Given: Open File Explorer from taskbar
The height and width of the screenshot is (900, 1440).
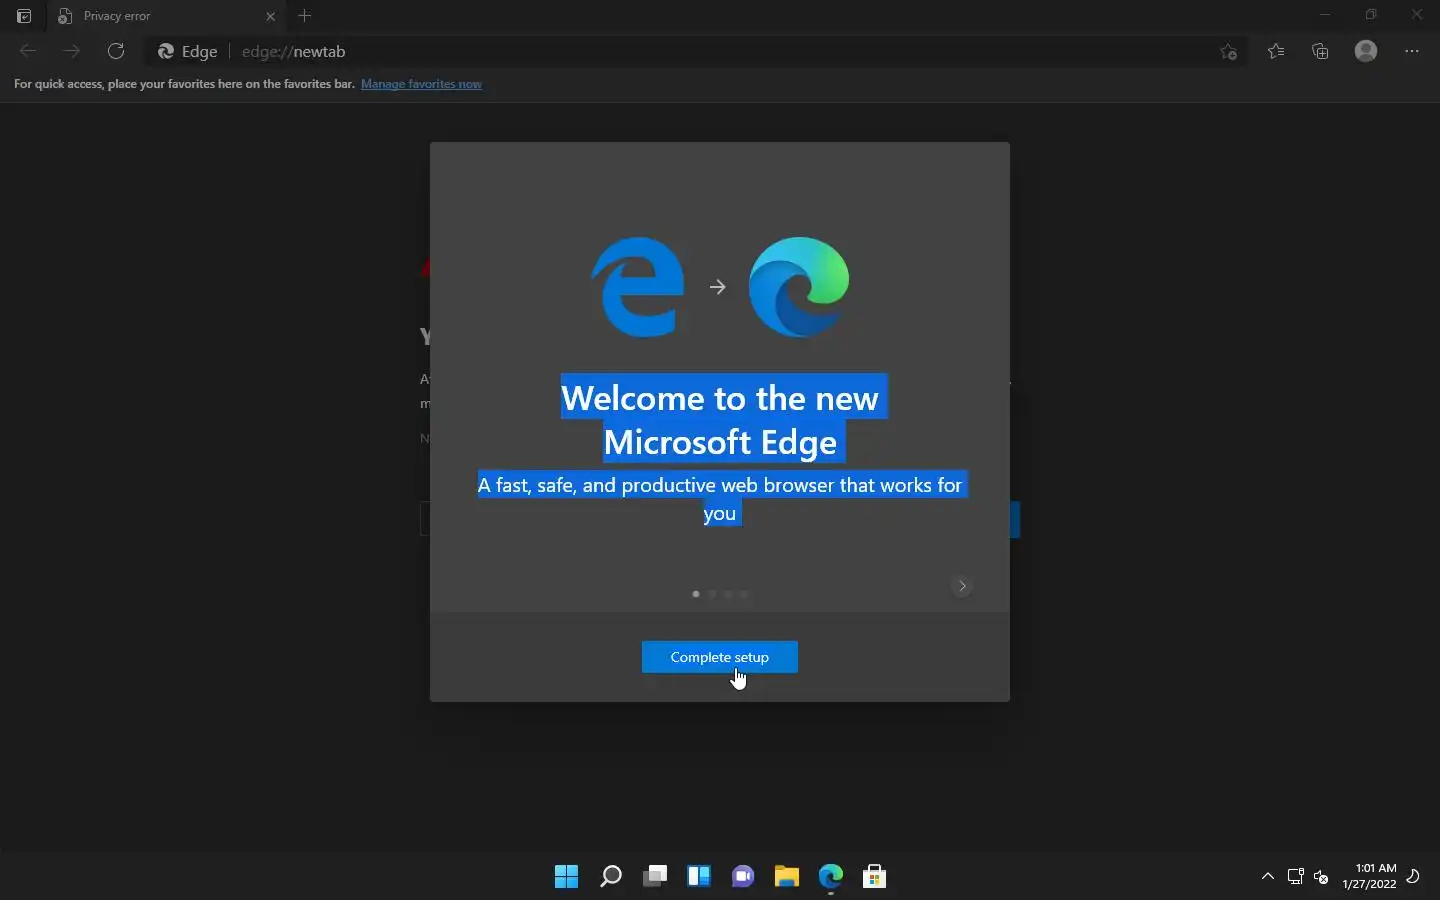Looking at the screenshot, I should click(787, 876).
